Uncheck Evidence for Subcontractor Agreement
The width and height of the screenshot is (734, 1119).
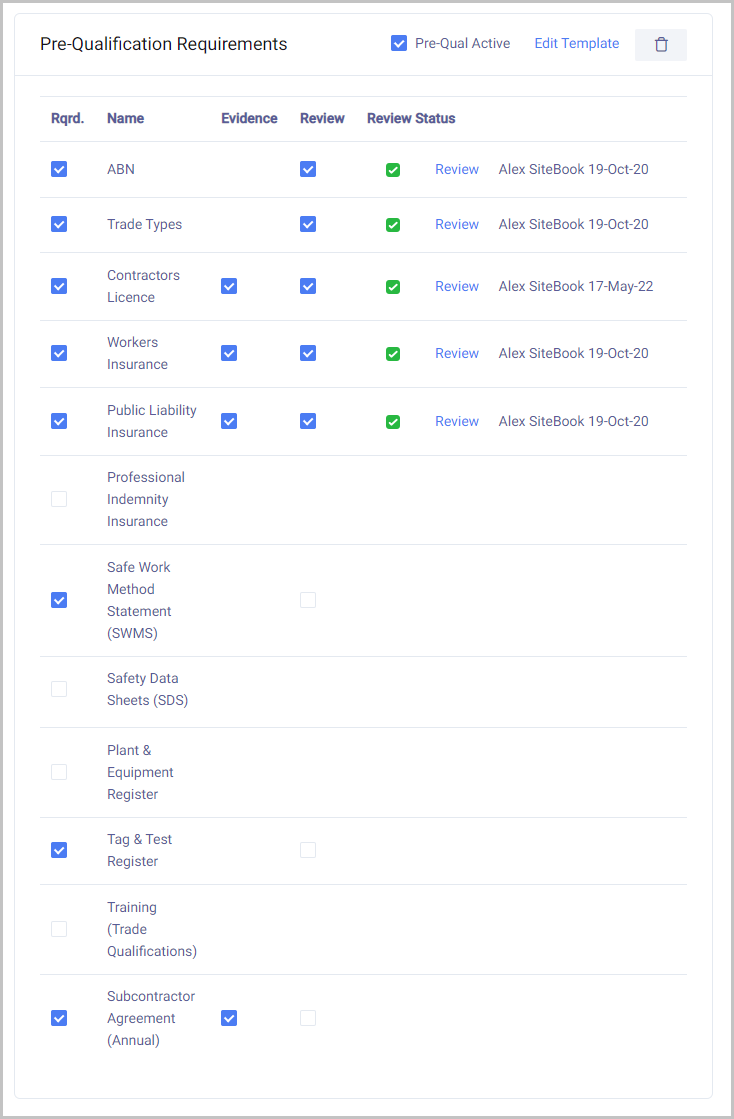[229, 1018]
